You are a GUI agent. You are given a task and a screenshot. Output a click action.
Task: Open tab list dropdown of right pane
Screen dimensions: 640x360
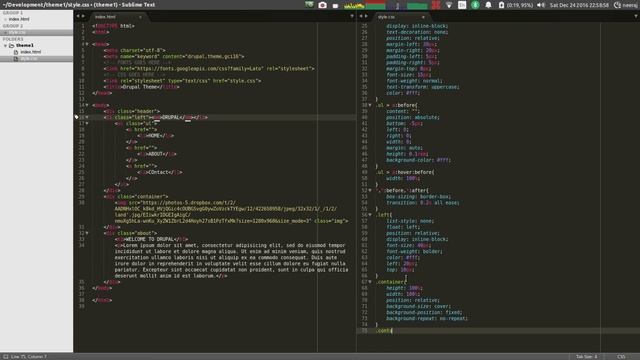(636, 16)
